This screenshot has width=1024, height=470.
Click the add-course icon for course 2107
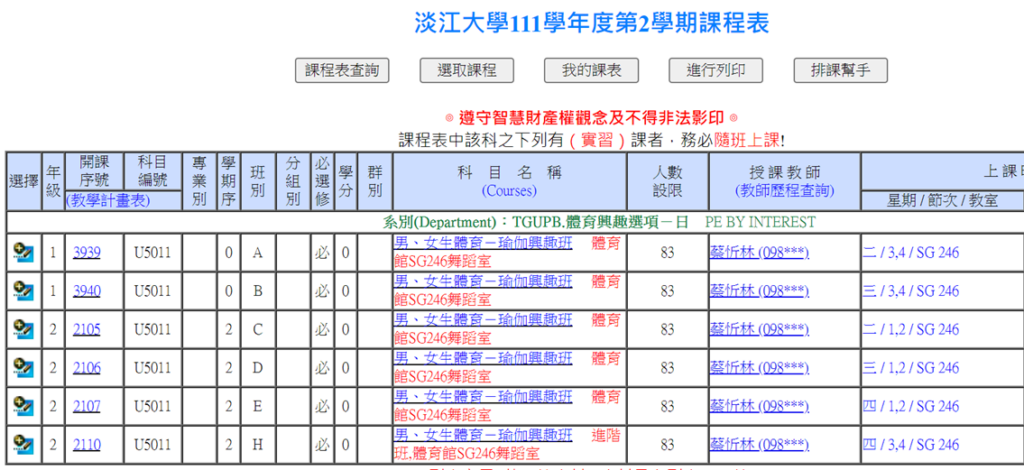tap(24, 407)
